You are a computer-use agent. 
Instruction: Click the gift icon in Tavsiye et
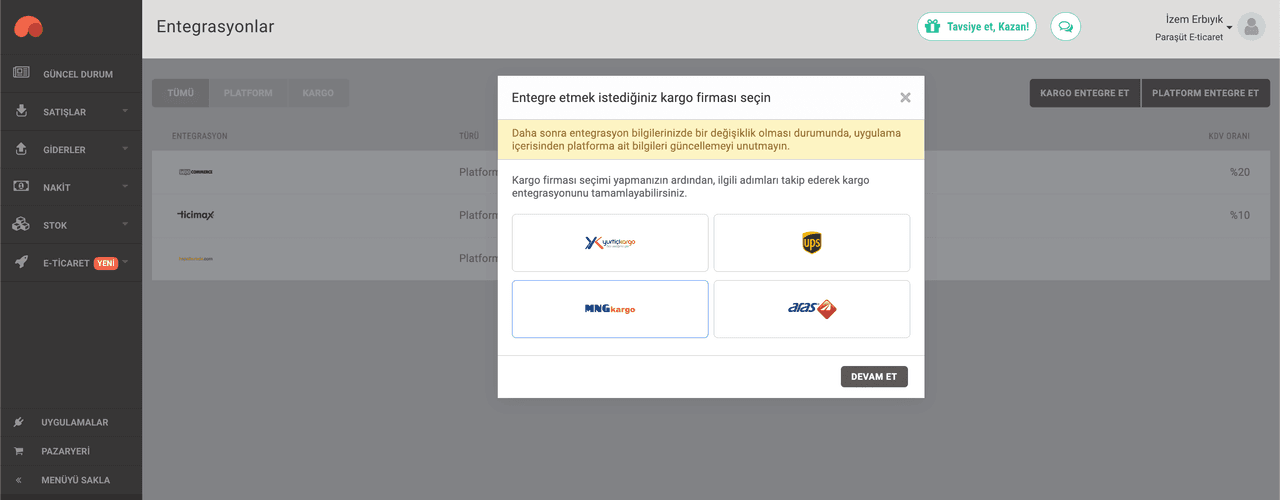pyautogui.click(x=932, y=27)
